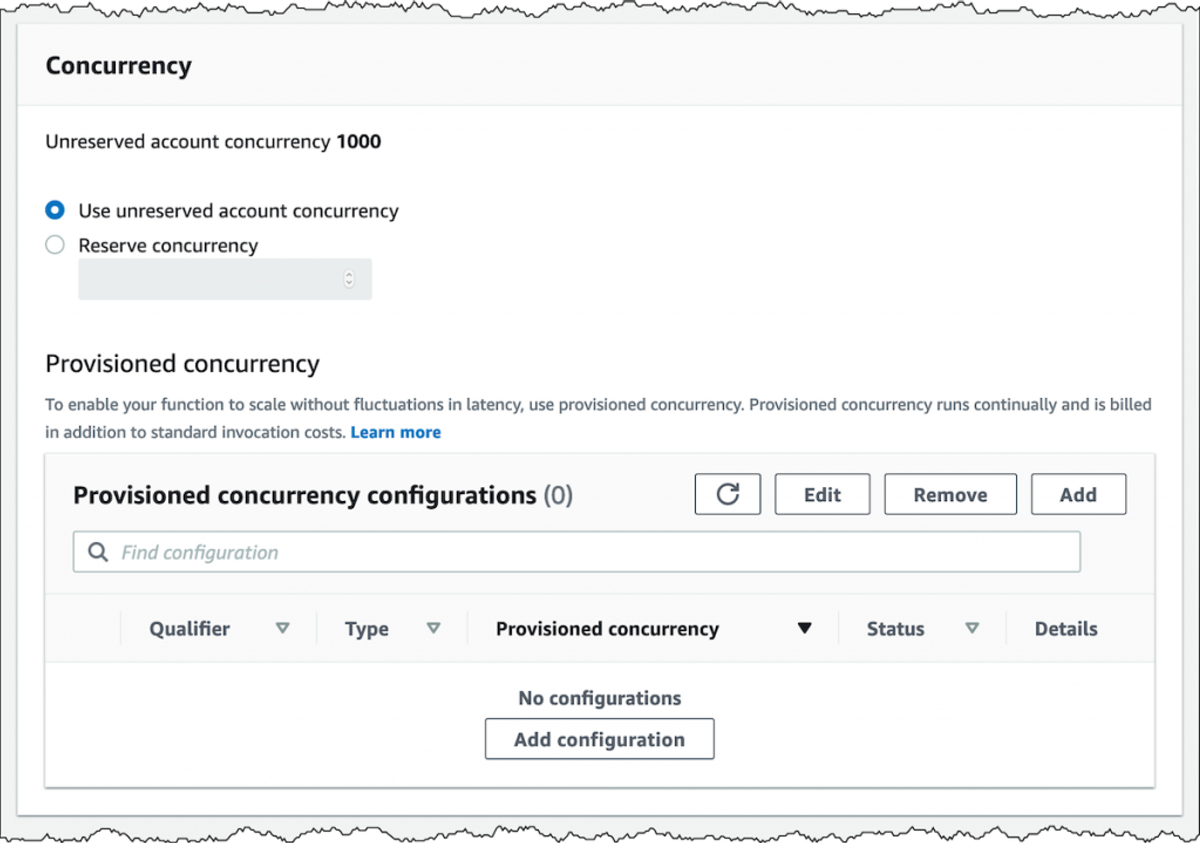The width and height of the screenshot is (1200, 843).
Task: Click the reserve concurrency stepper arrows
Action: 348,279
